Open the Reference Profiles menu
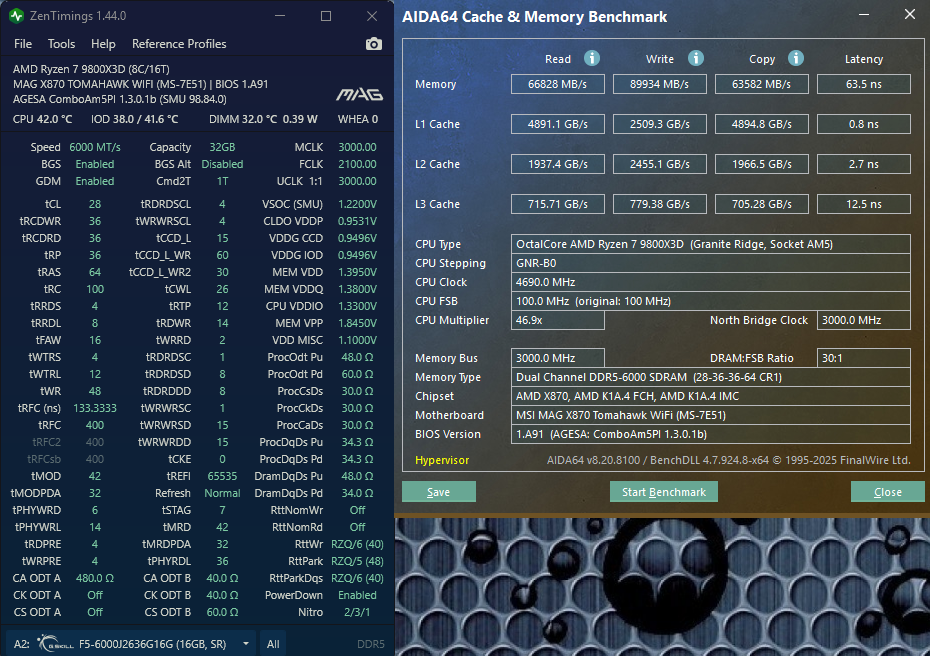The image size is (930, 656). point(179,44)
